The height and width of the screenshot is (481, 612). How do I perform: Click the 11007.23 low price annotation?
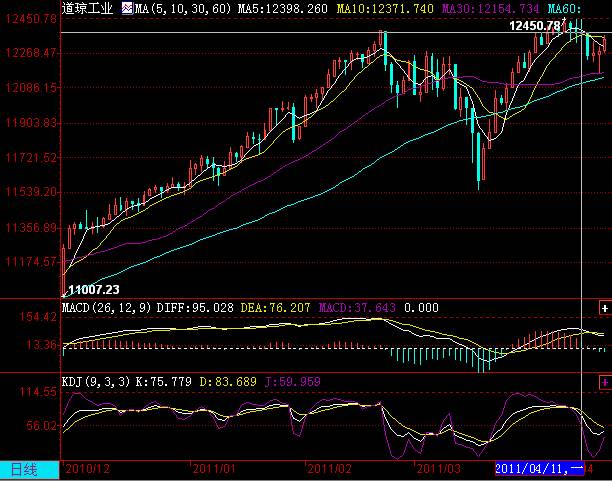pyautogui.click(x=94, y=290)
